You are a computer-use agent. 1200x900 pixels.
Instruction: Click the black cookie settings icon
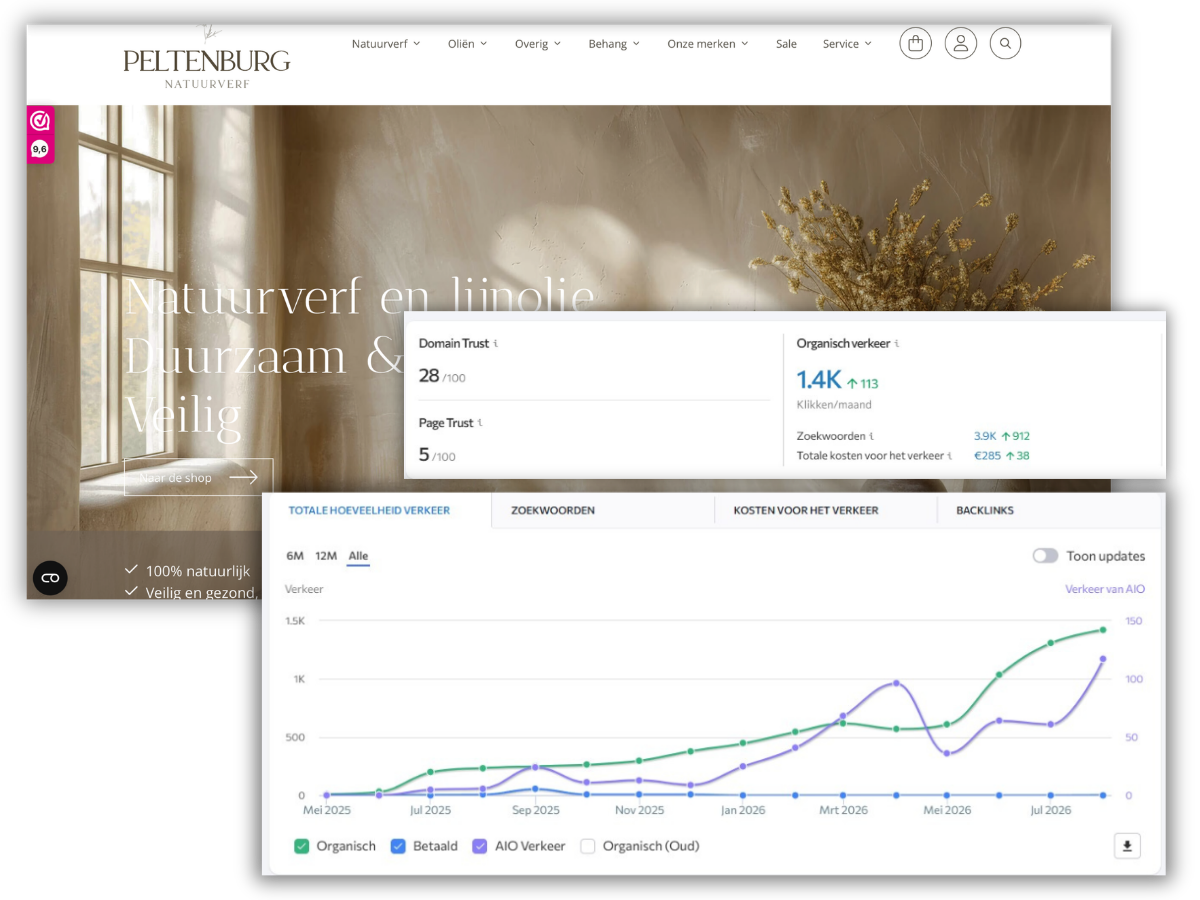coord(50,578)
